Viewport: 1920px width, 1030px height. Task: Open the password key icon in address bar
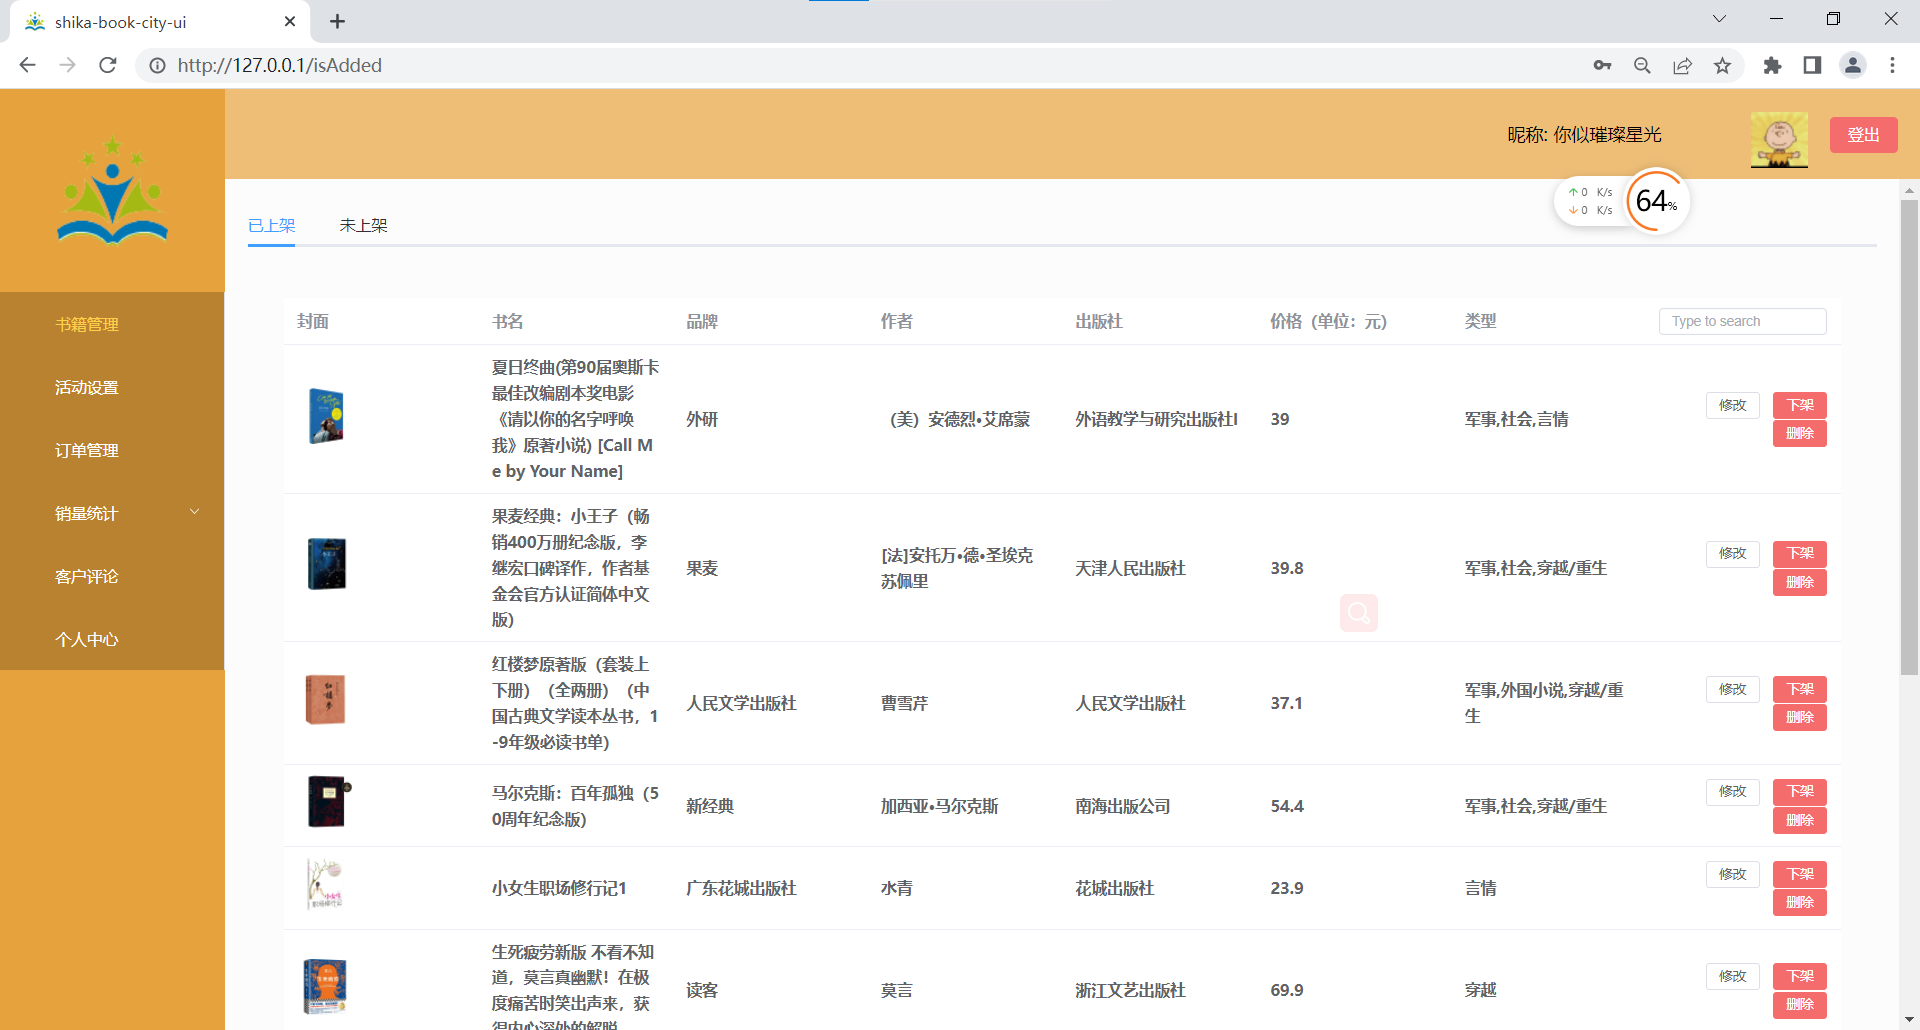1601,65
